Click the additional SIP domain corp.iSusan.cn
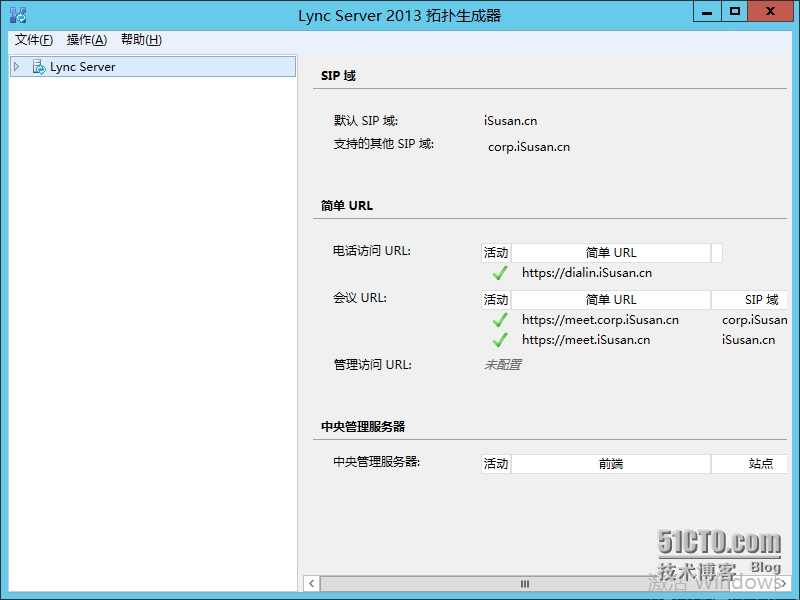 [529, 147]
